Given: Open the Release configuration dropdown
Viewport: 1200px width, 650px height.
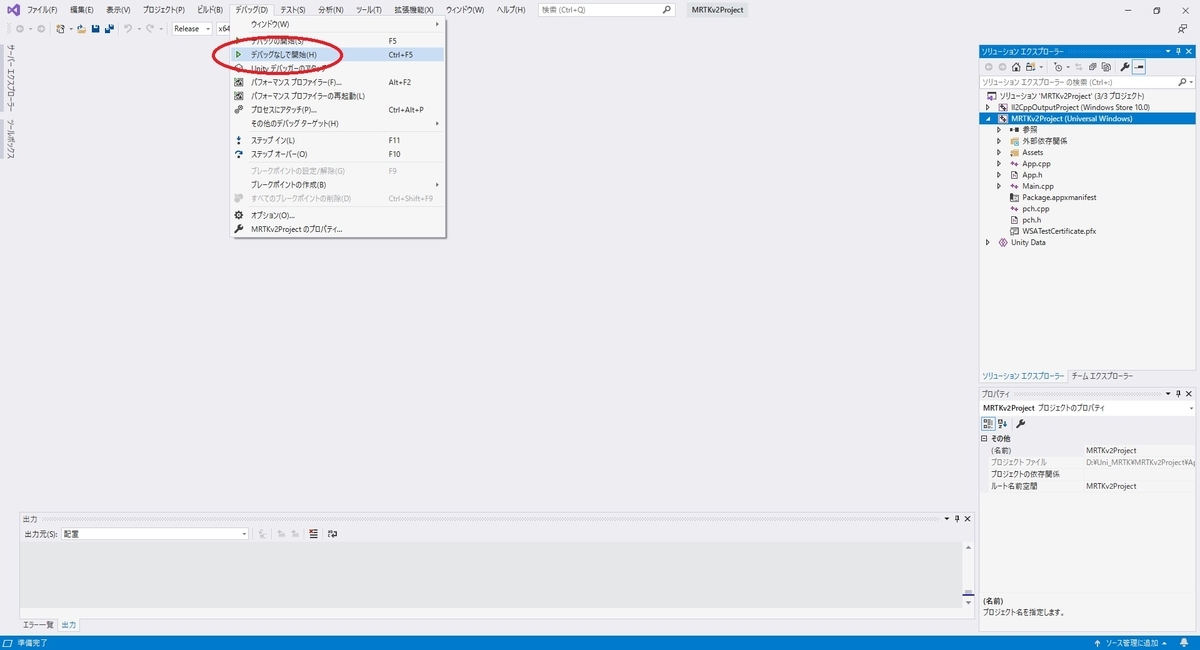Looking at the screenshot, I should [192, 29].
